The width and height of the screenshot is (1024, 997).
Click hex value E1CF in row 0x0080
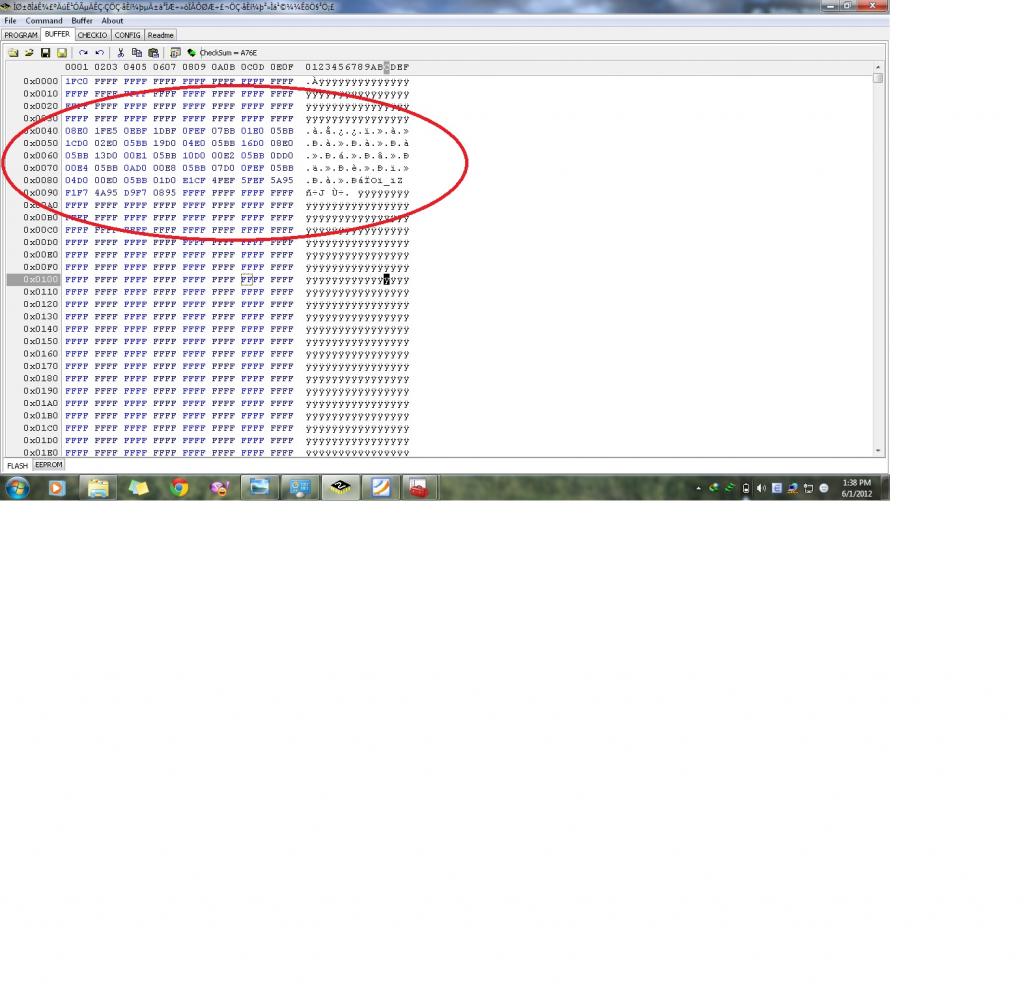point(194,181)
